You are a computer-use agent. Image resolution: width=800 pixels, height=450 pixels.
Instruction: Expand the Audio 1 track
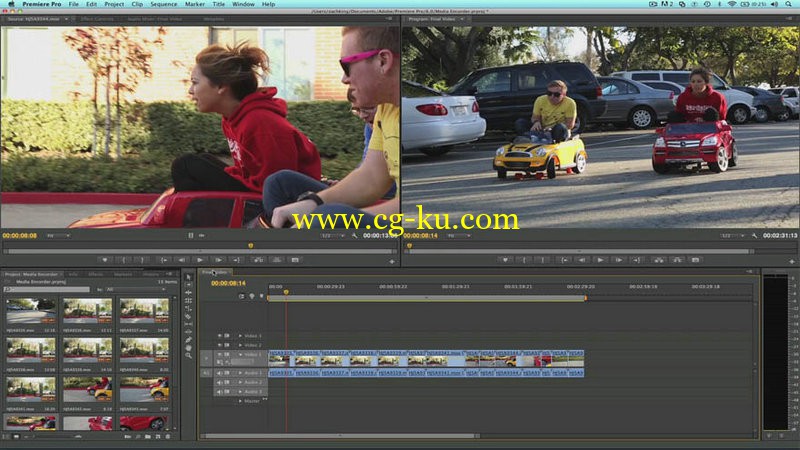click(240, 373)
